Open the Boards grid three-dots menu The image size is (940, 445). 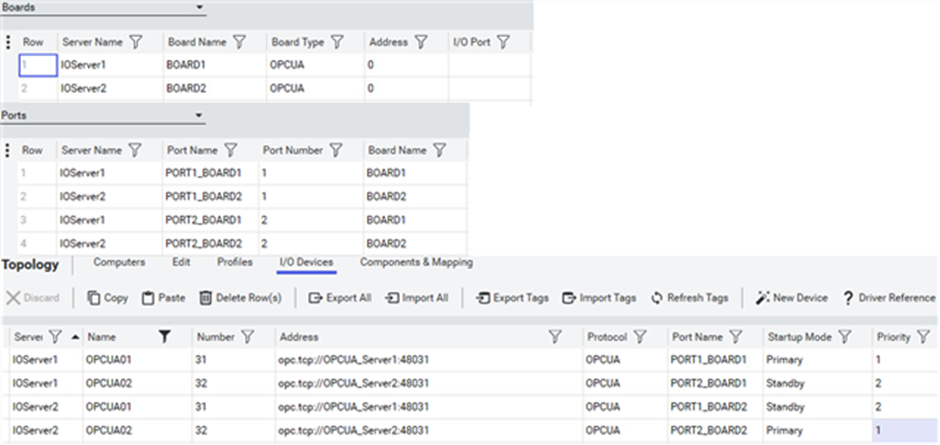click(8, 42)
